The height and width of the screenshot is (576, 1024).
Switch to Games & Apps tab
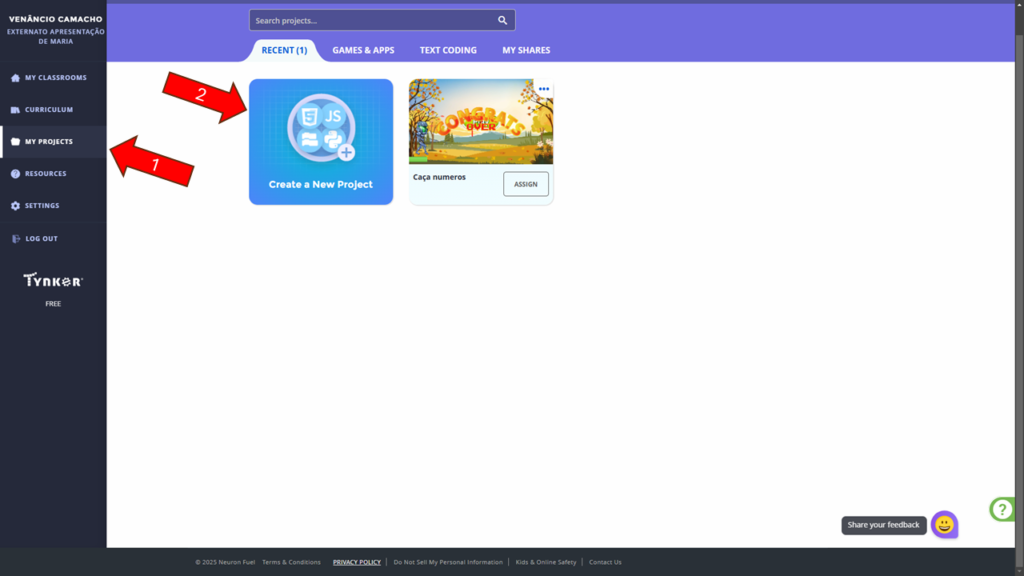pos(363,50)
